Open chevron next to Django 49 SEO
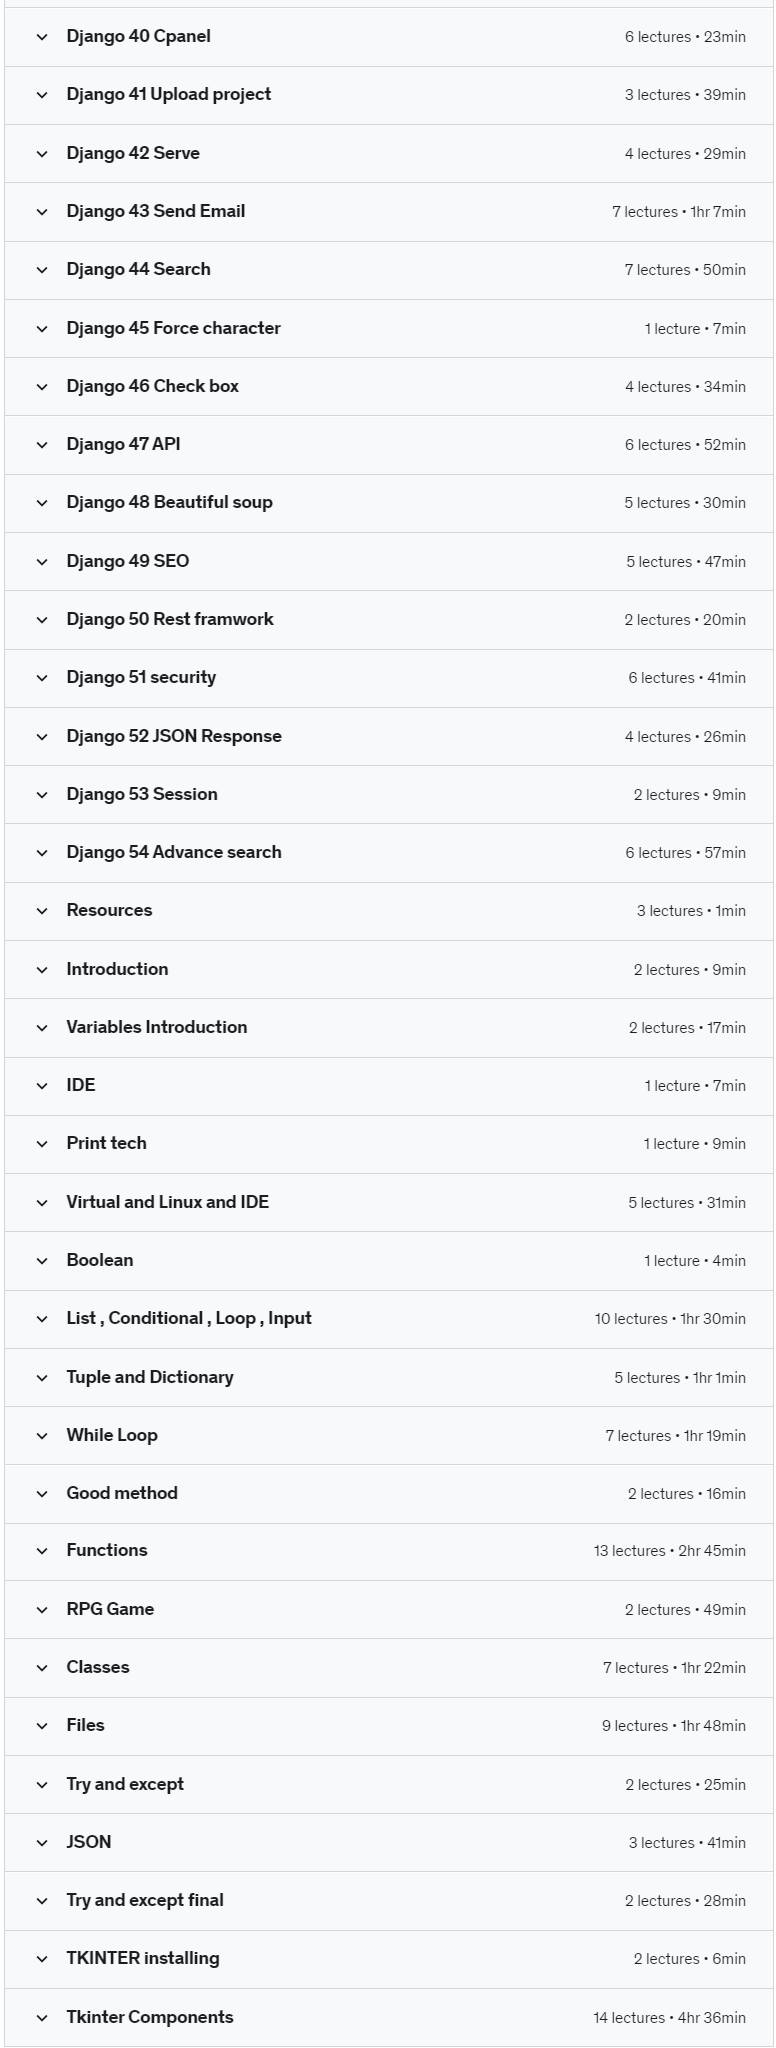Image resolution: width=776 pixels, height=2048 pixels. pos(42,562)
